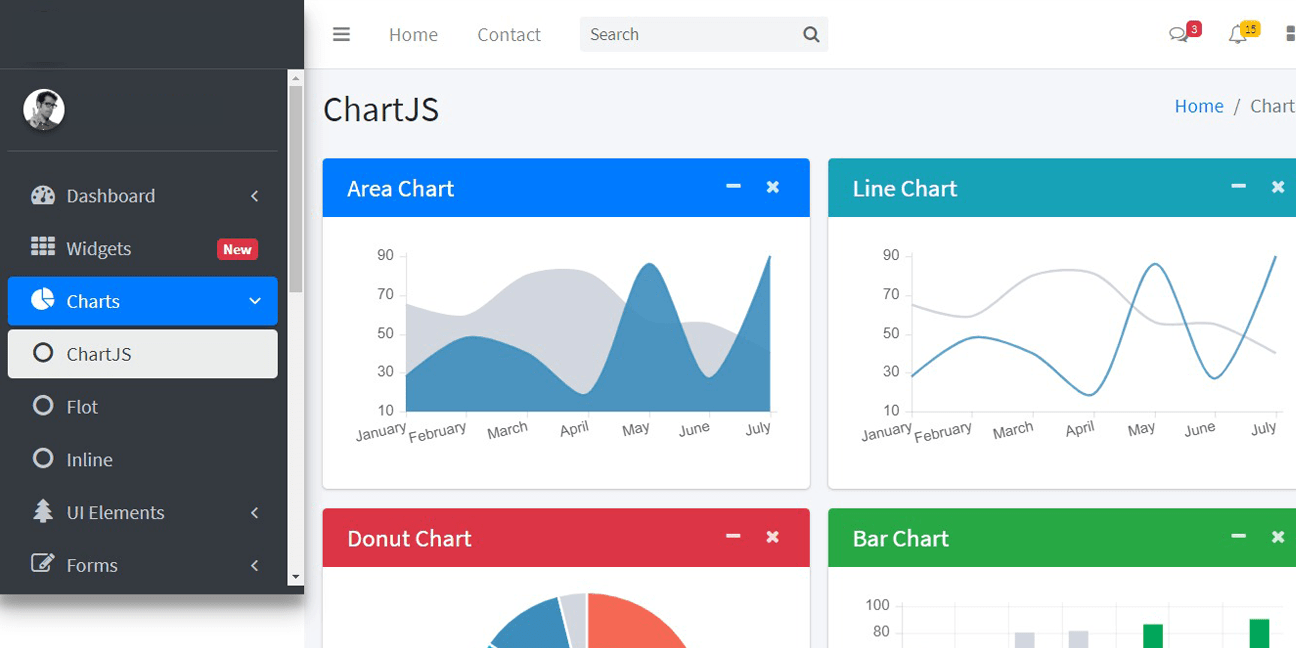Go to Home in top navbar

(413, 35)
